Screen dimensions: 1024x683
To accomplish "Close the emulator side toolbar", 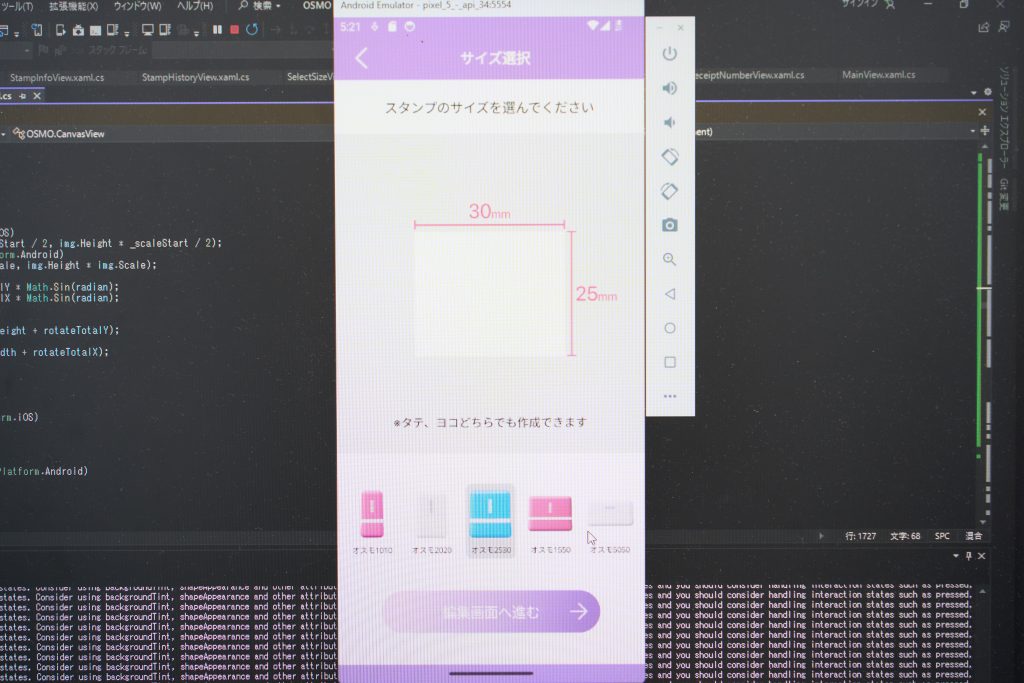I will (680, 27).
